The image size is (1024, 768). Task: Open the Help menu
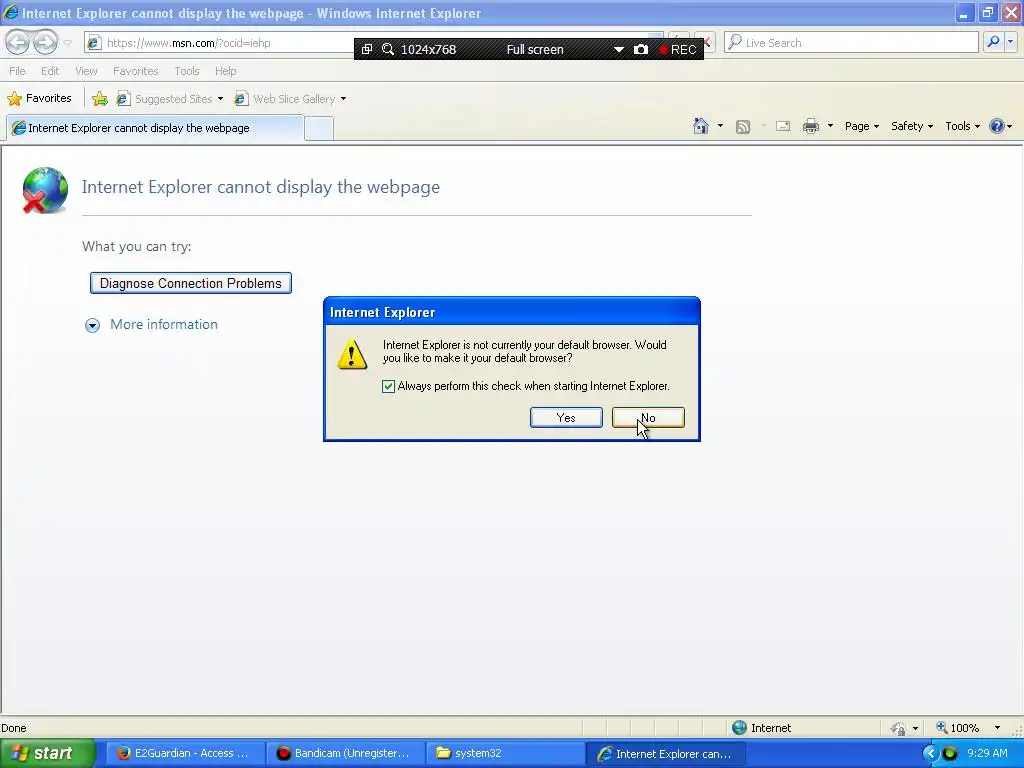[x=225, y=71]
